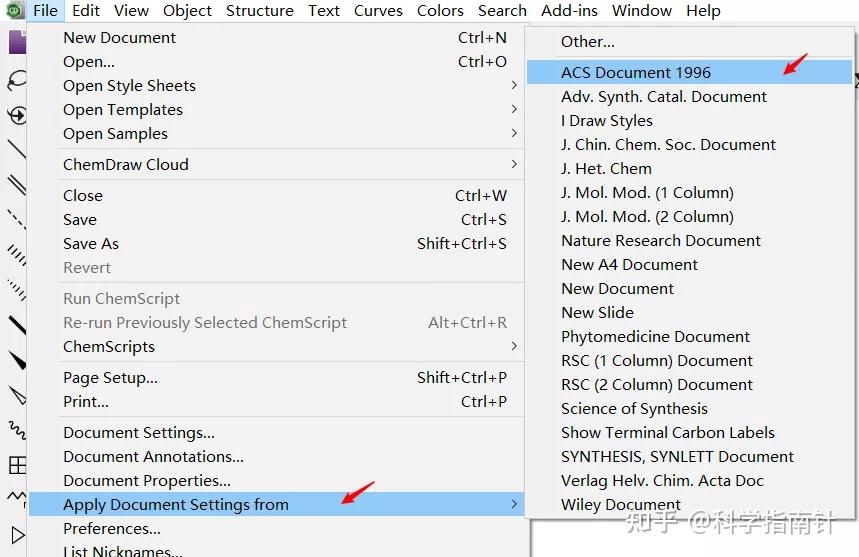859x557 pixels.
Task: Apply Nature Research Document settings
Action: click(x=661, y=241)
